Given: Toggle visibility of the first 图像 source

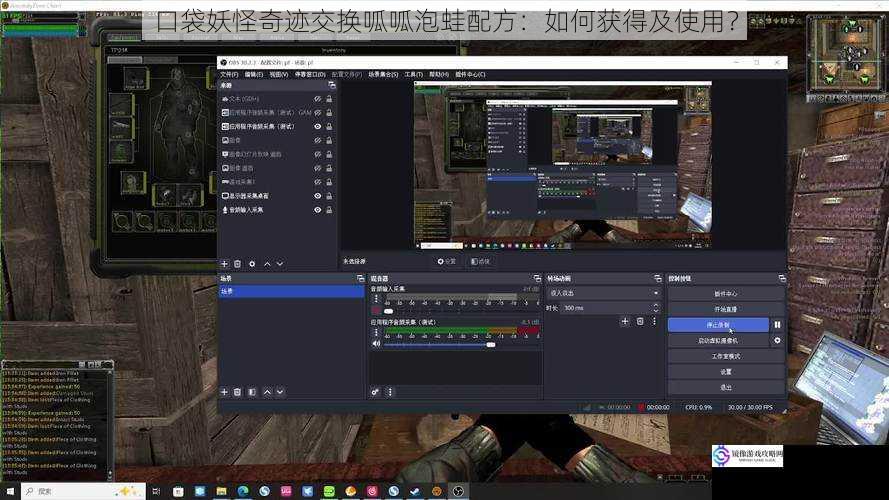Looking at the screenshot, I should [x=318, y=141].
